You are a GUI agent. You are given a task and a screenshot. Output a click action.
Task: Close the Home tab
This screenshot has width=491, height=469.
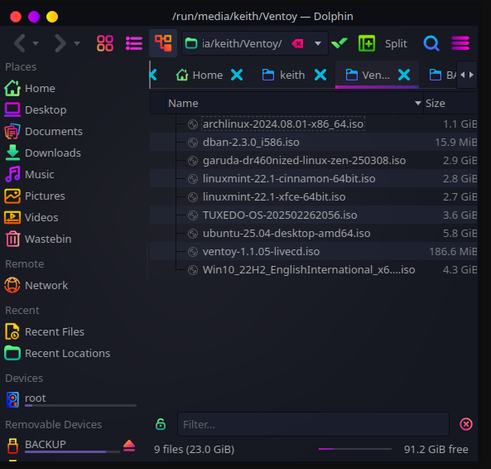237,75
